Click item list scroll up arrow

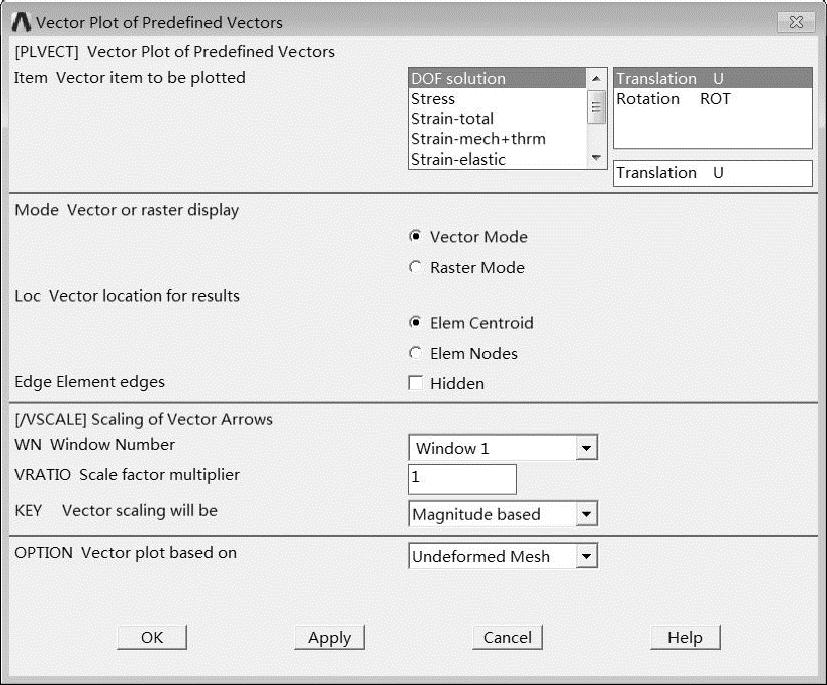pyautogui.click(x=597, y=79)
